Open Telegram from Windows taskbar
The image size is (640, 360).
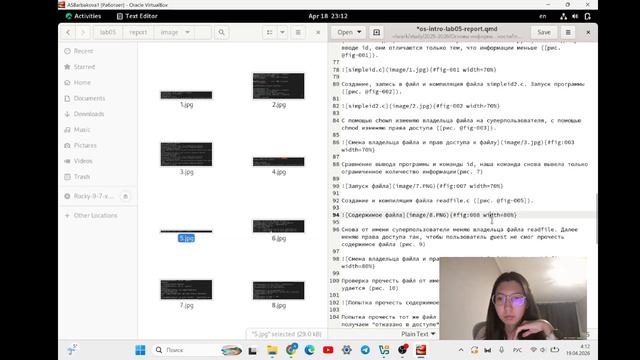coord(365,350)
